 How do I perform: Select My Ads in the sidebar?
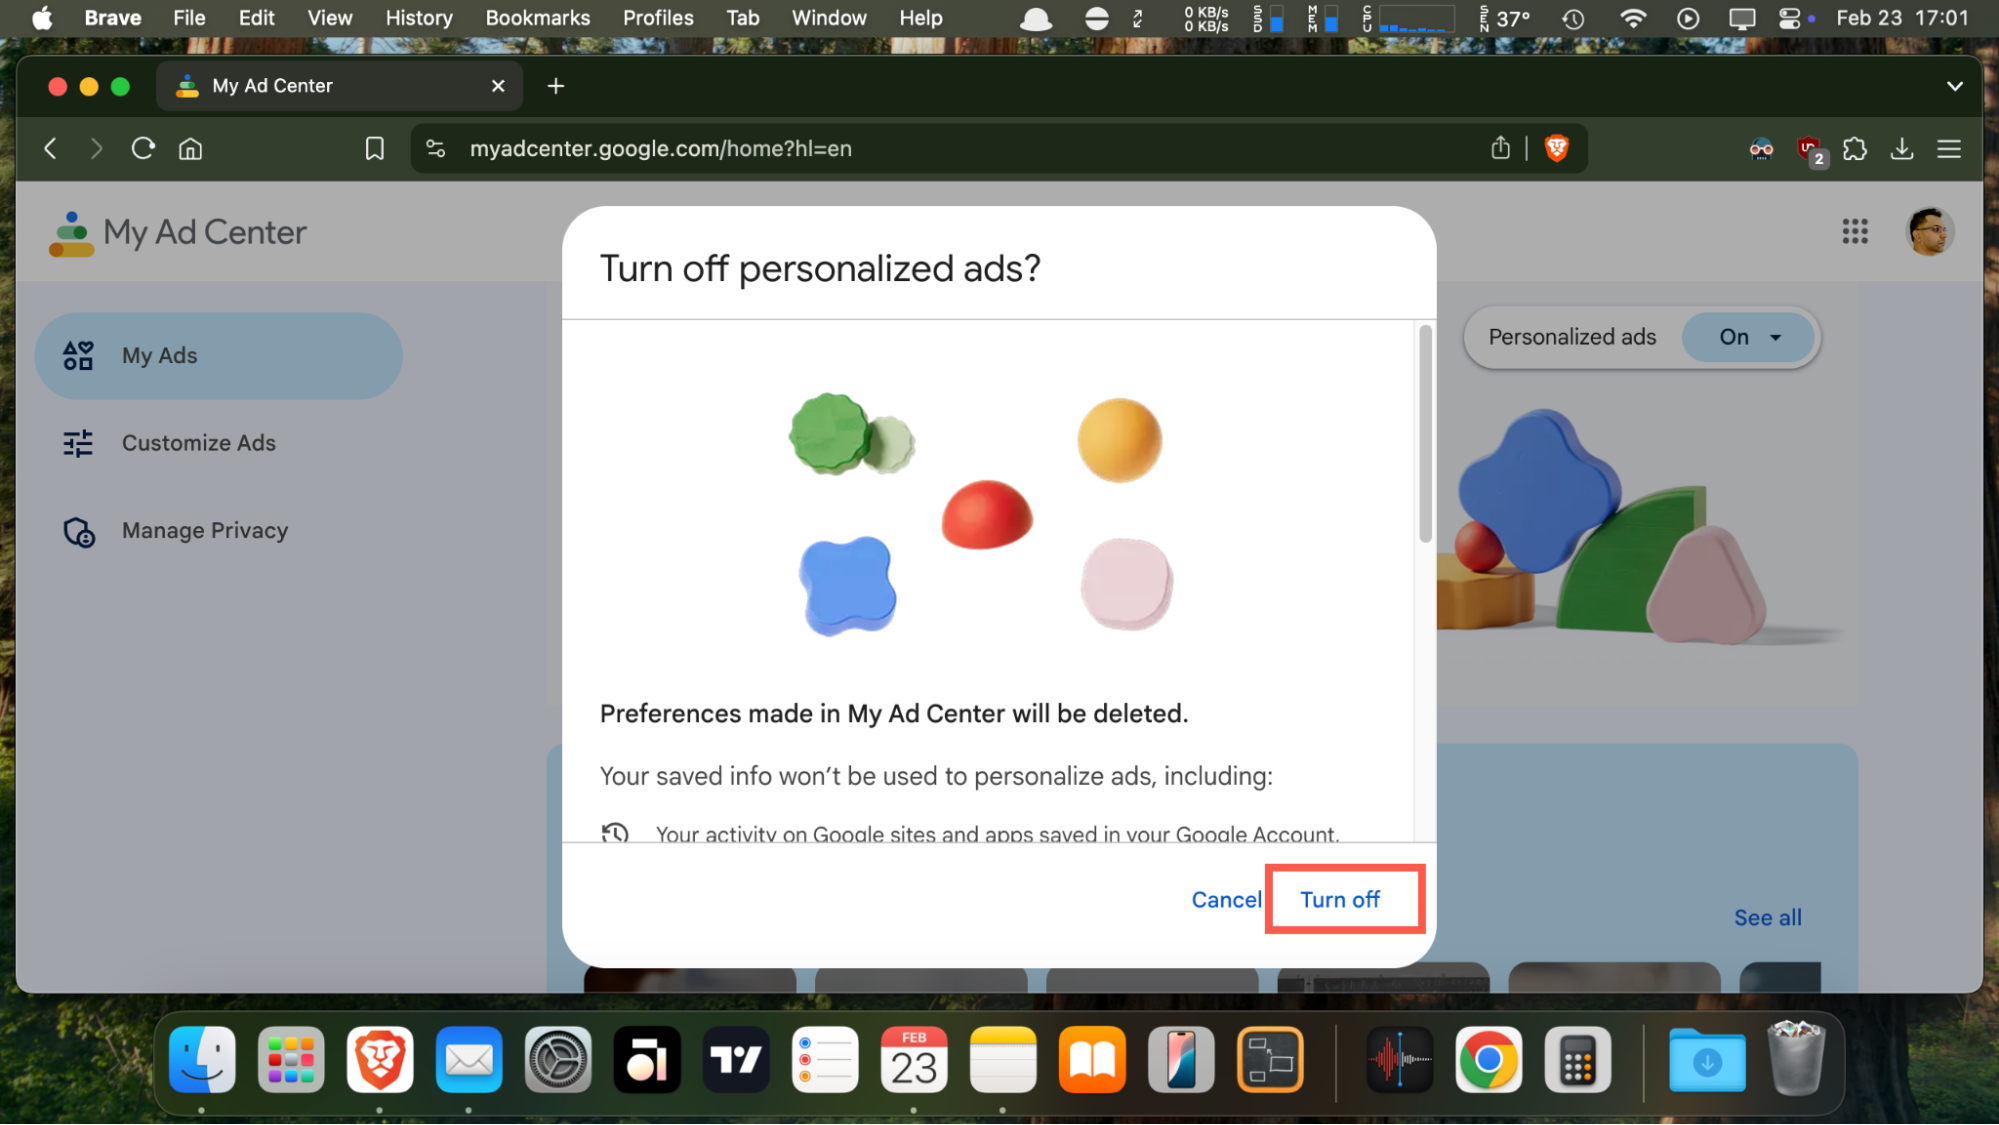[218, 356]
